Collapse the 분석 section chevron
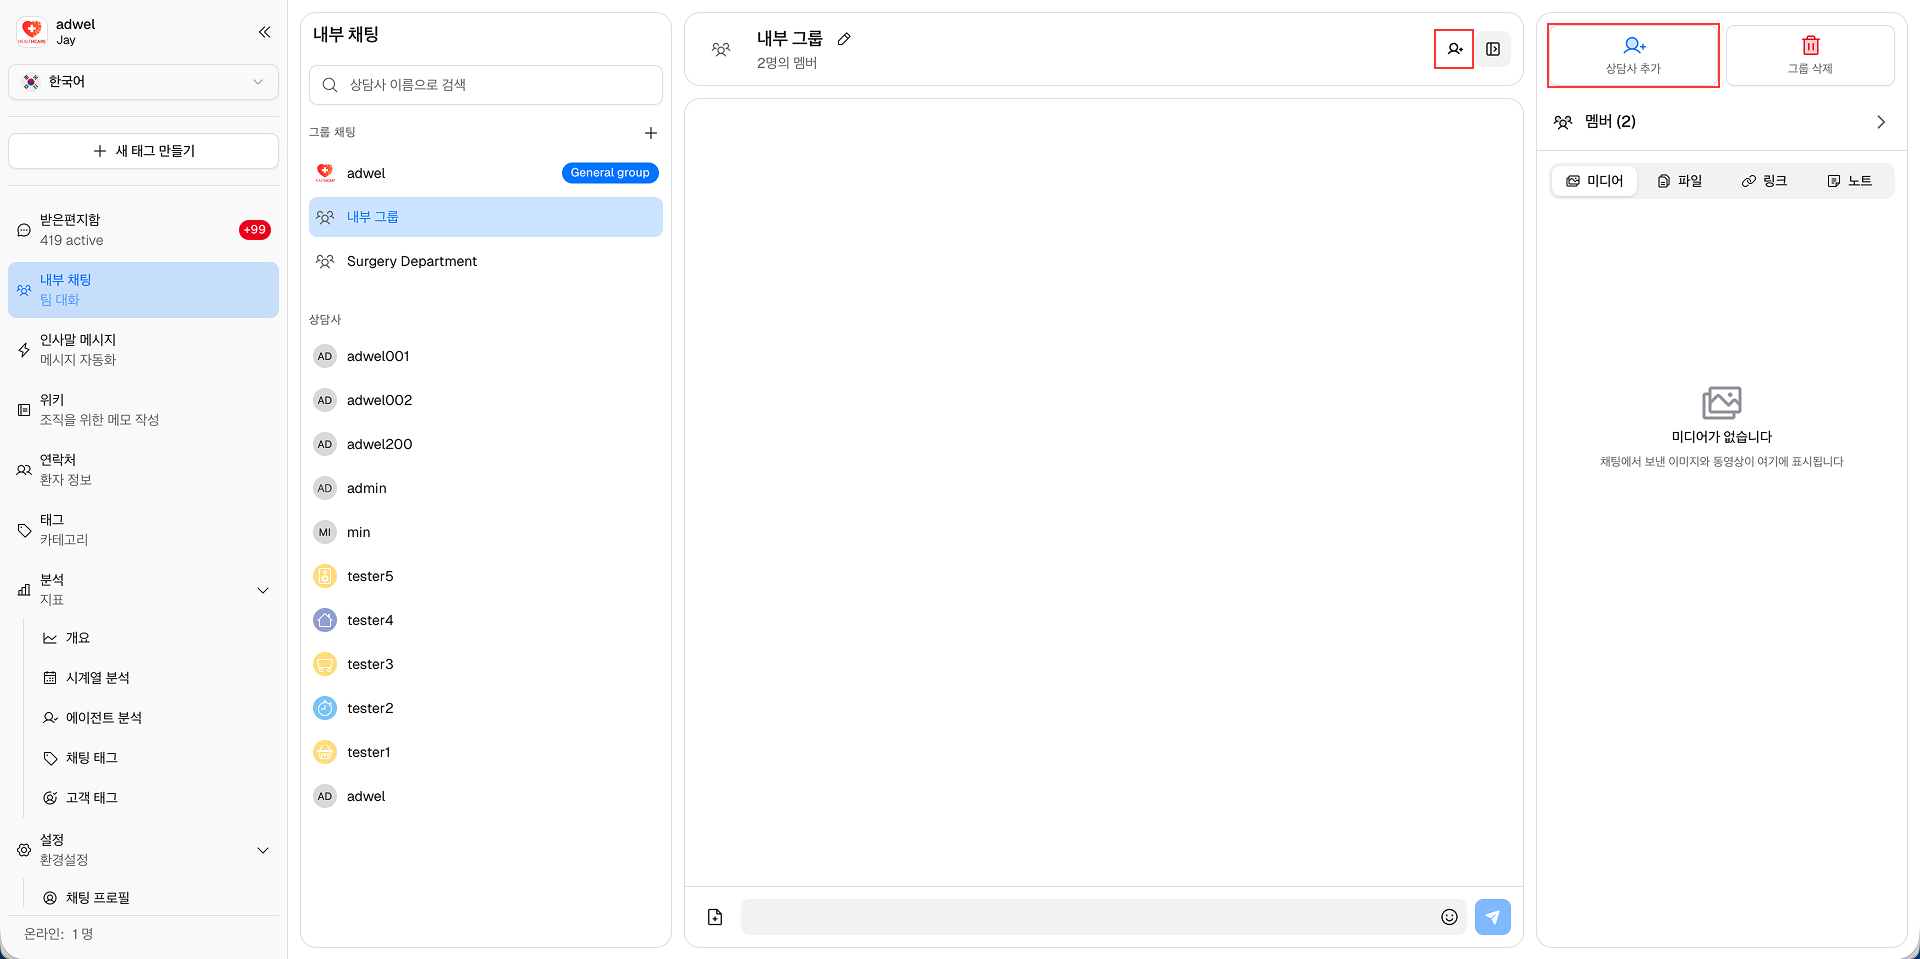This screenshot has height=959, width=1920. coord(263,590)
